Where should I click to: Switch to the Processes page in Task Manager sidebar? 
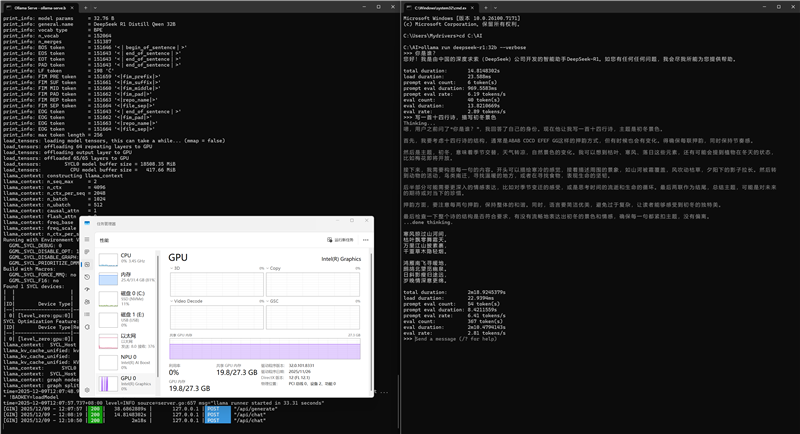pos(88,251)
